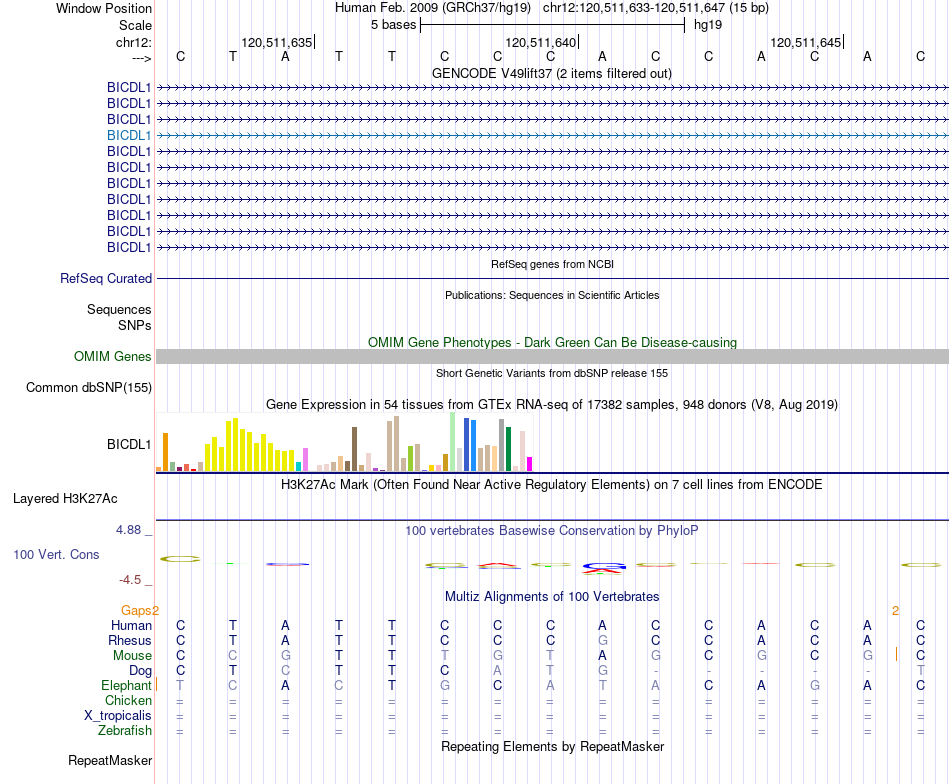This screenshot has height=784, width=950.
Task: Click the gray OMIM Genes bar
Action: click(x=552, y=356)
